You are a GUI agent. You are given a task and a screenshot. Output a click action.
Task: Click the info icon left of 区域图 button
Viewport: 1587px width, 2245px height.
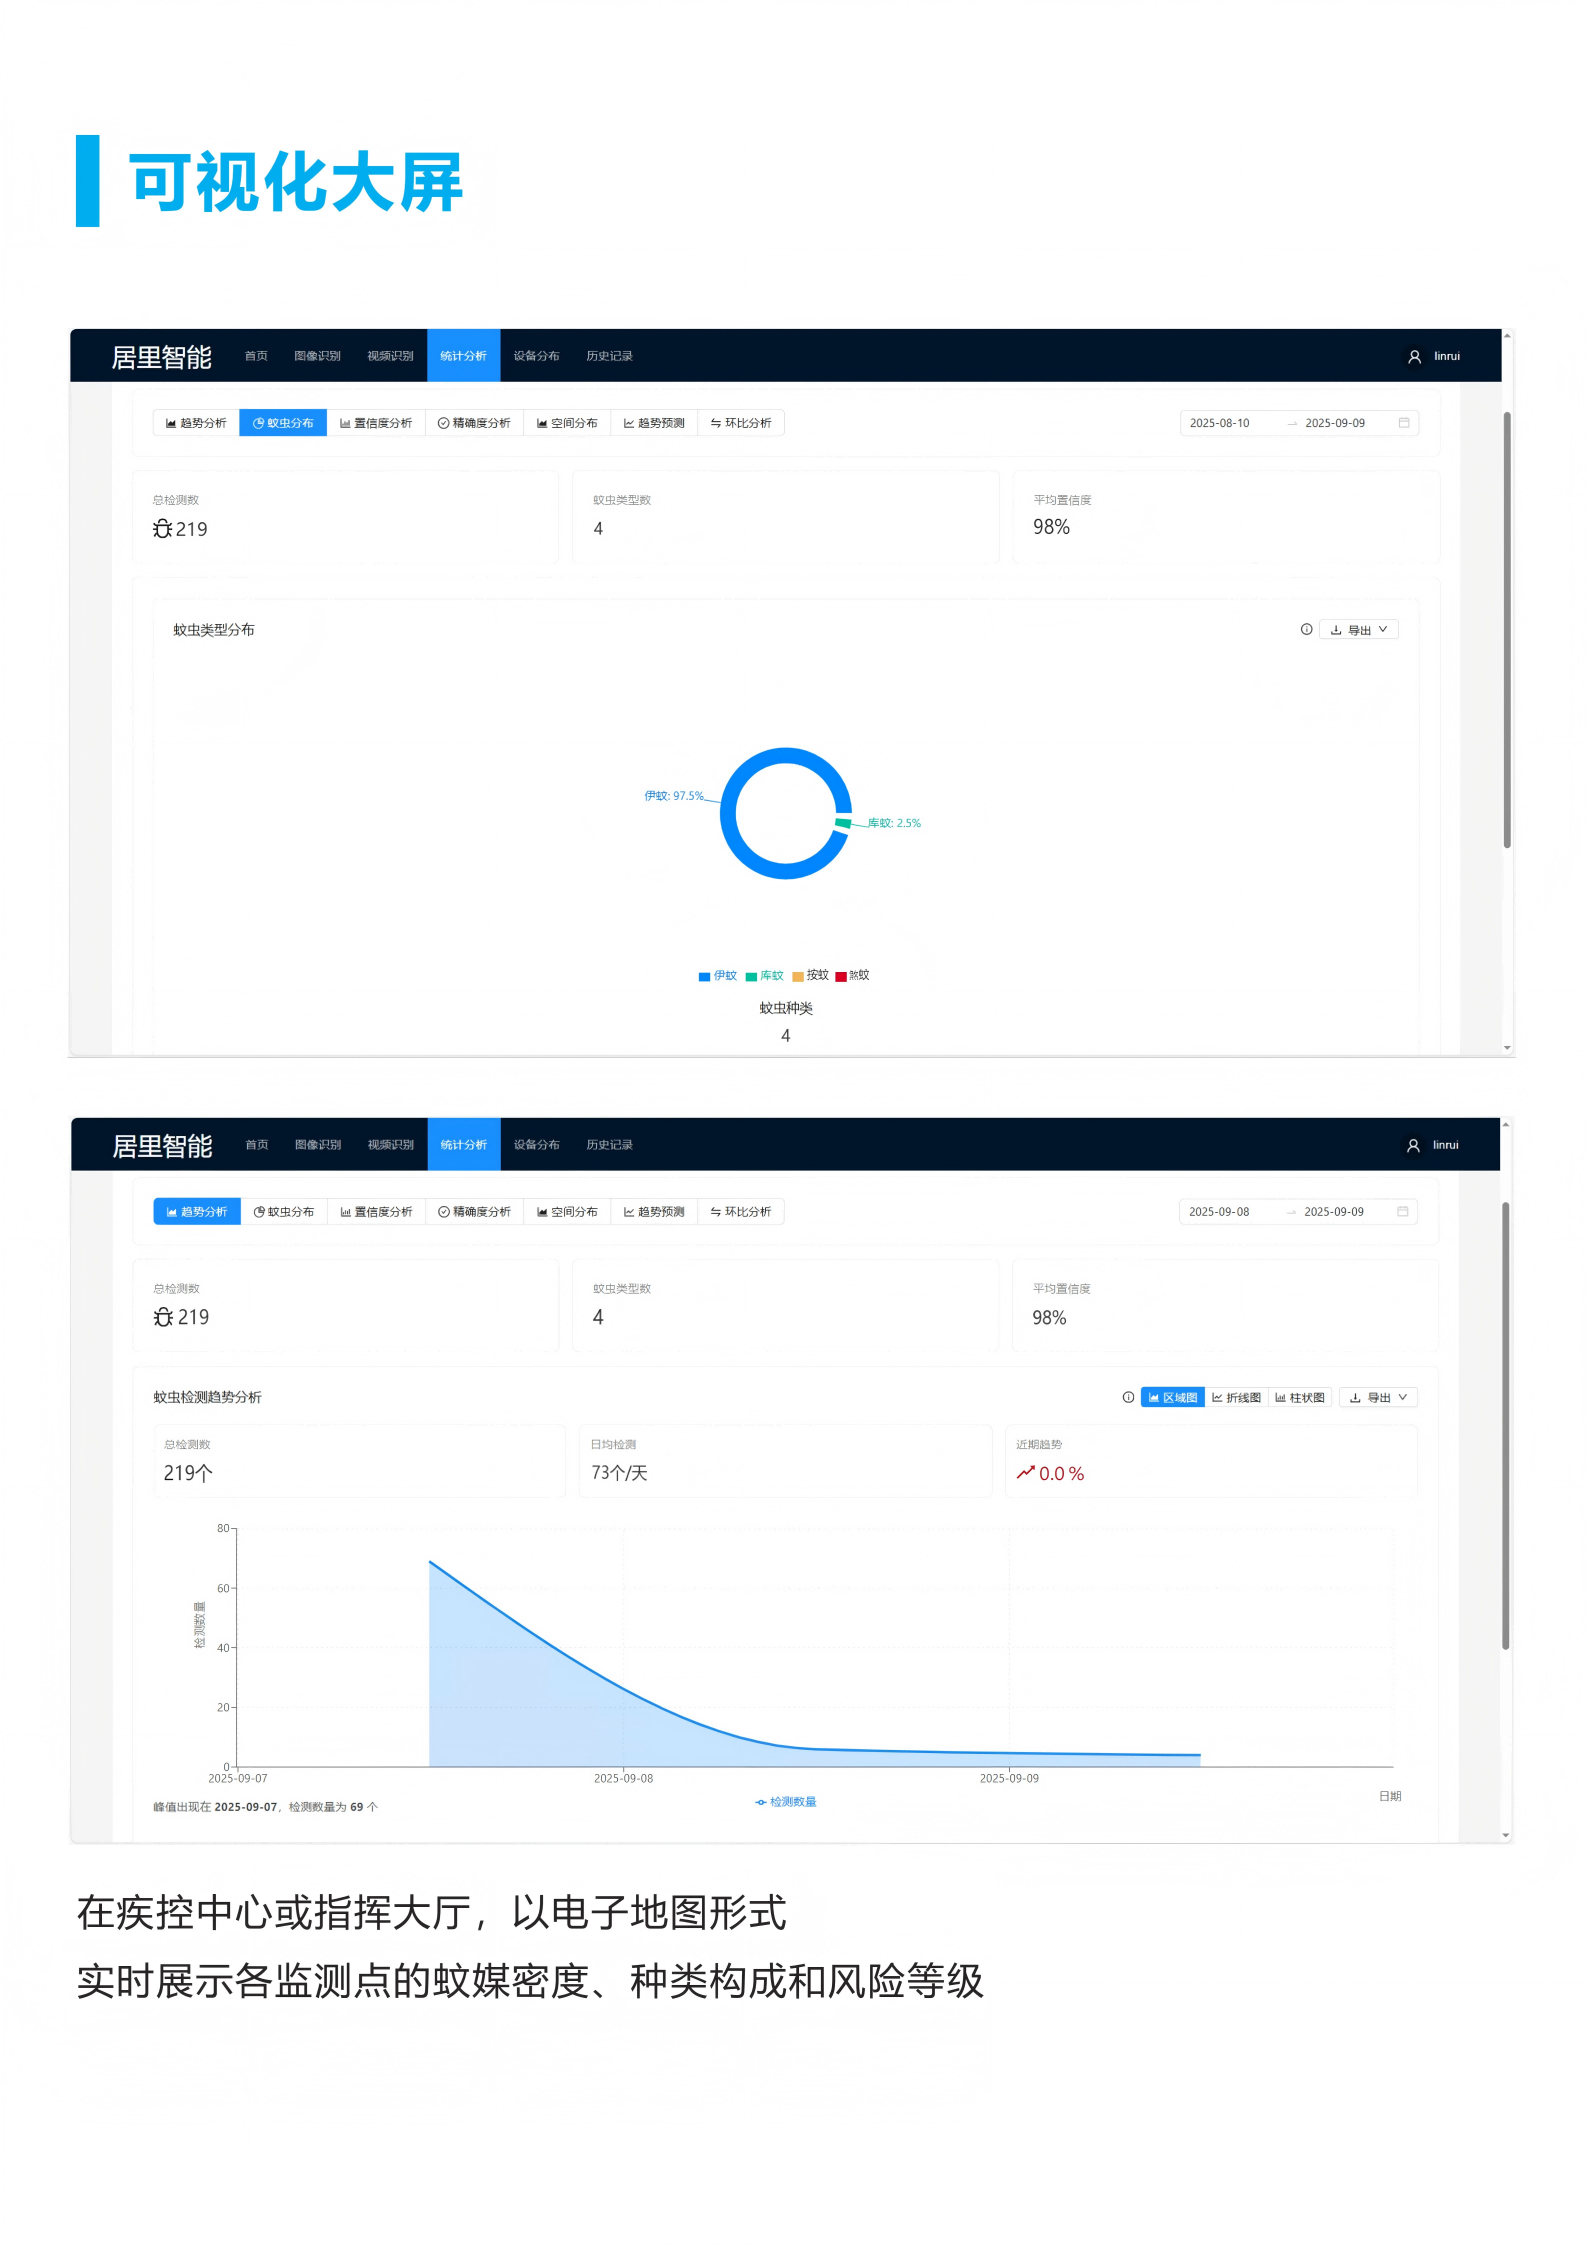(x=1128, y=1397)
